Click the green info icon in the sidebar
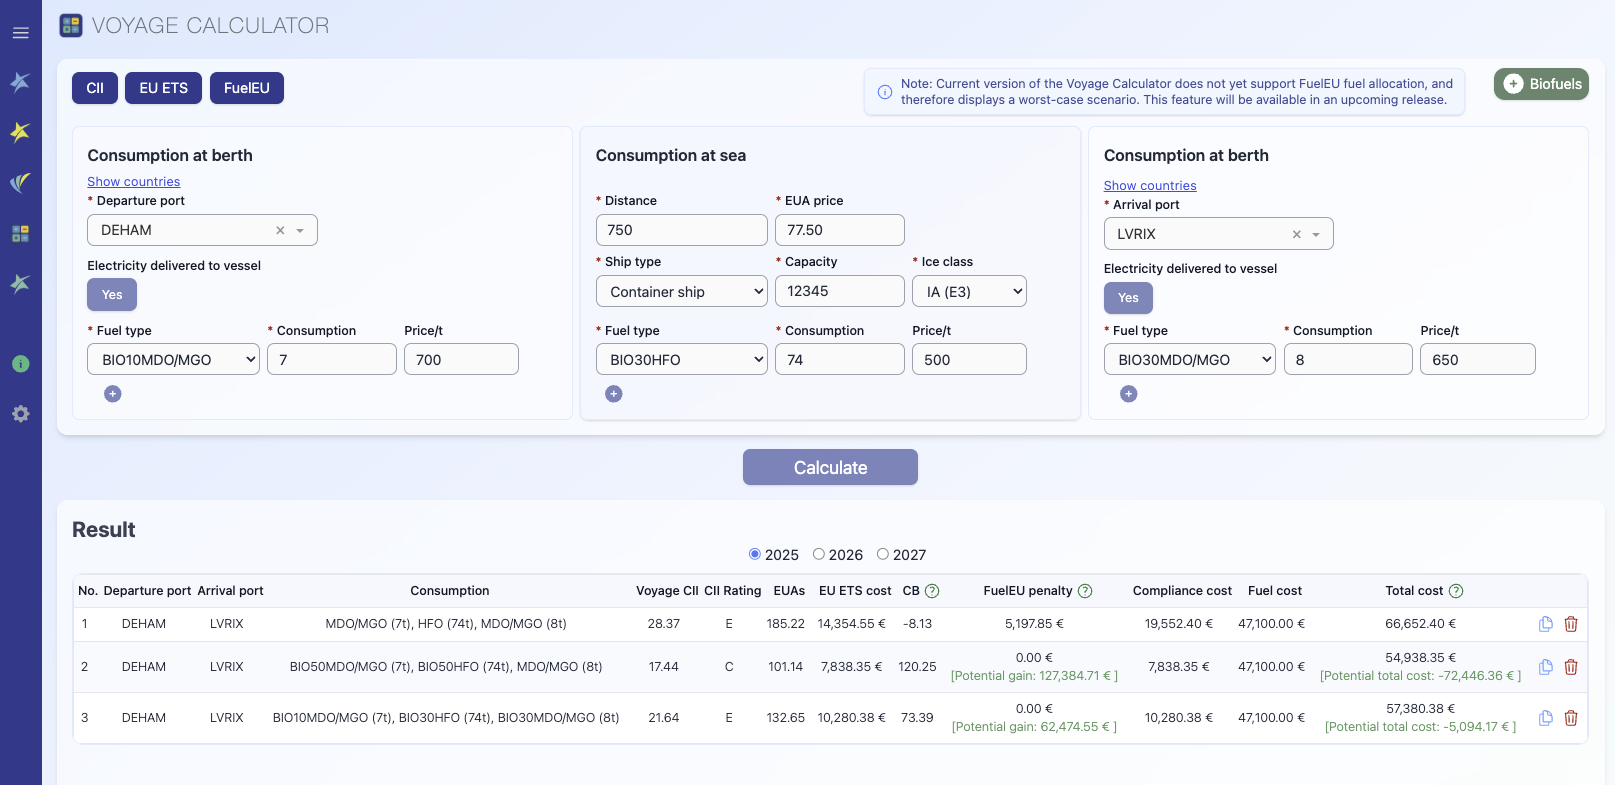Viewport: 1615px width, 785px height. [x=20, y=364]
